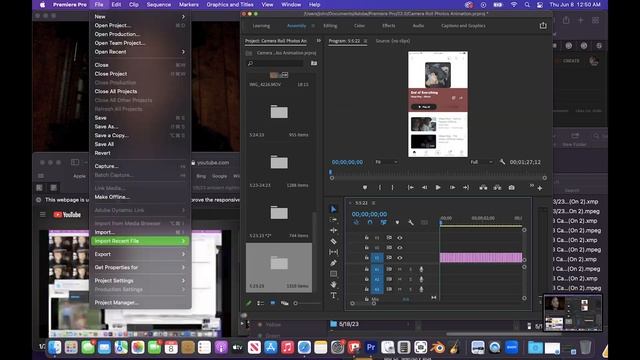Image resolution: width=640 pixels, height=360 pixels.
Task: Lock video track V3
Action: pyautogui.click(x=367, y=238)
